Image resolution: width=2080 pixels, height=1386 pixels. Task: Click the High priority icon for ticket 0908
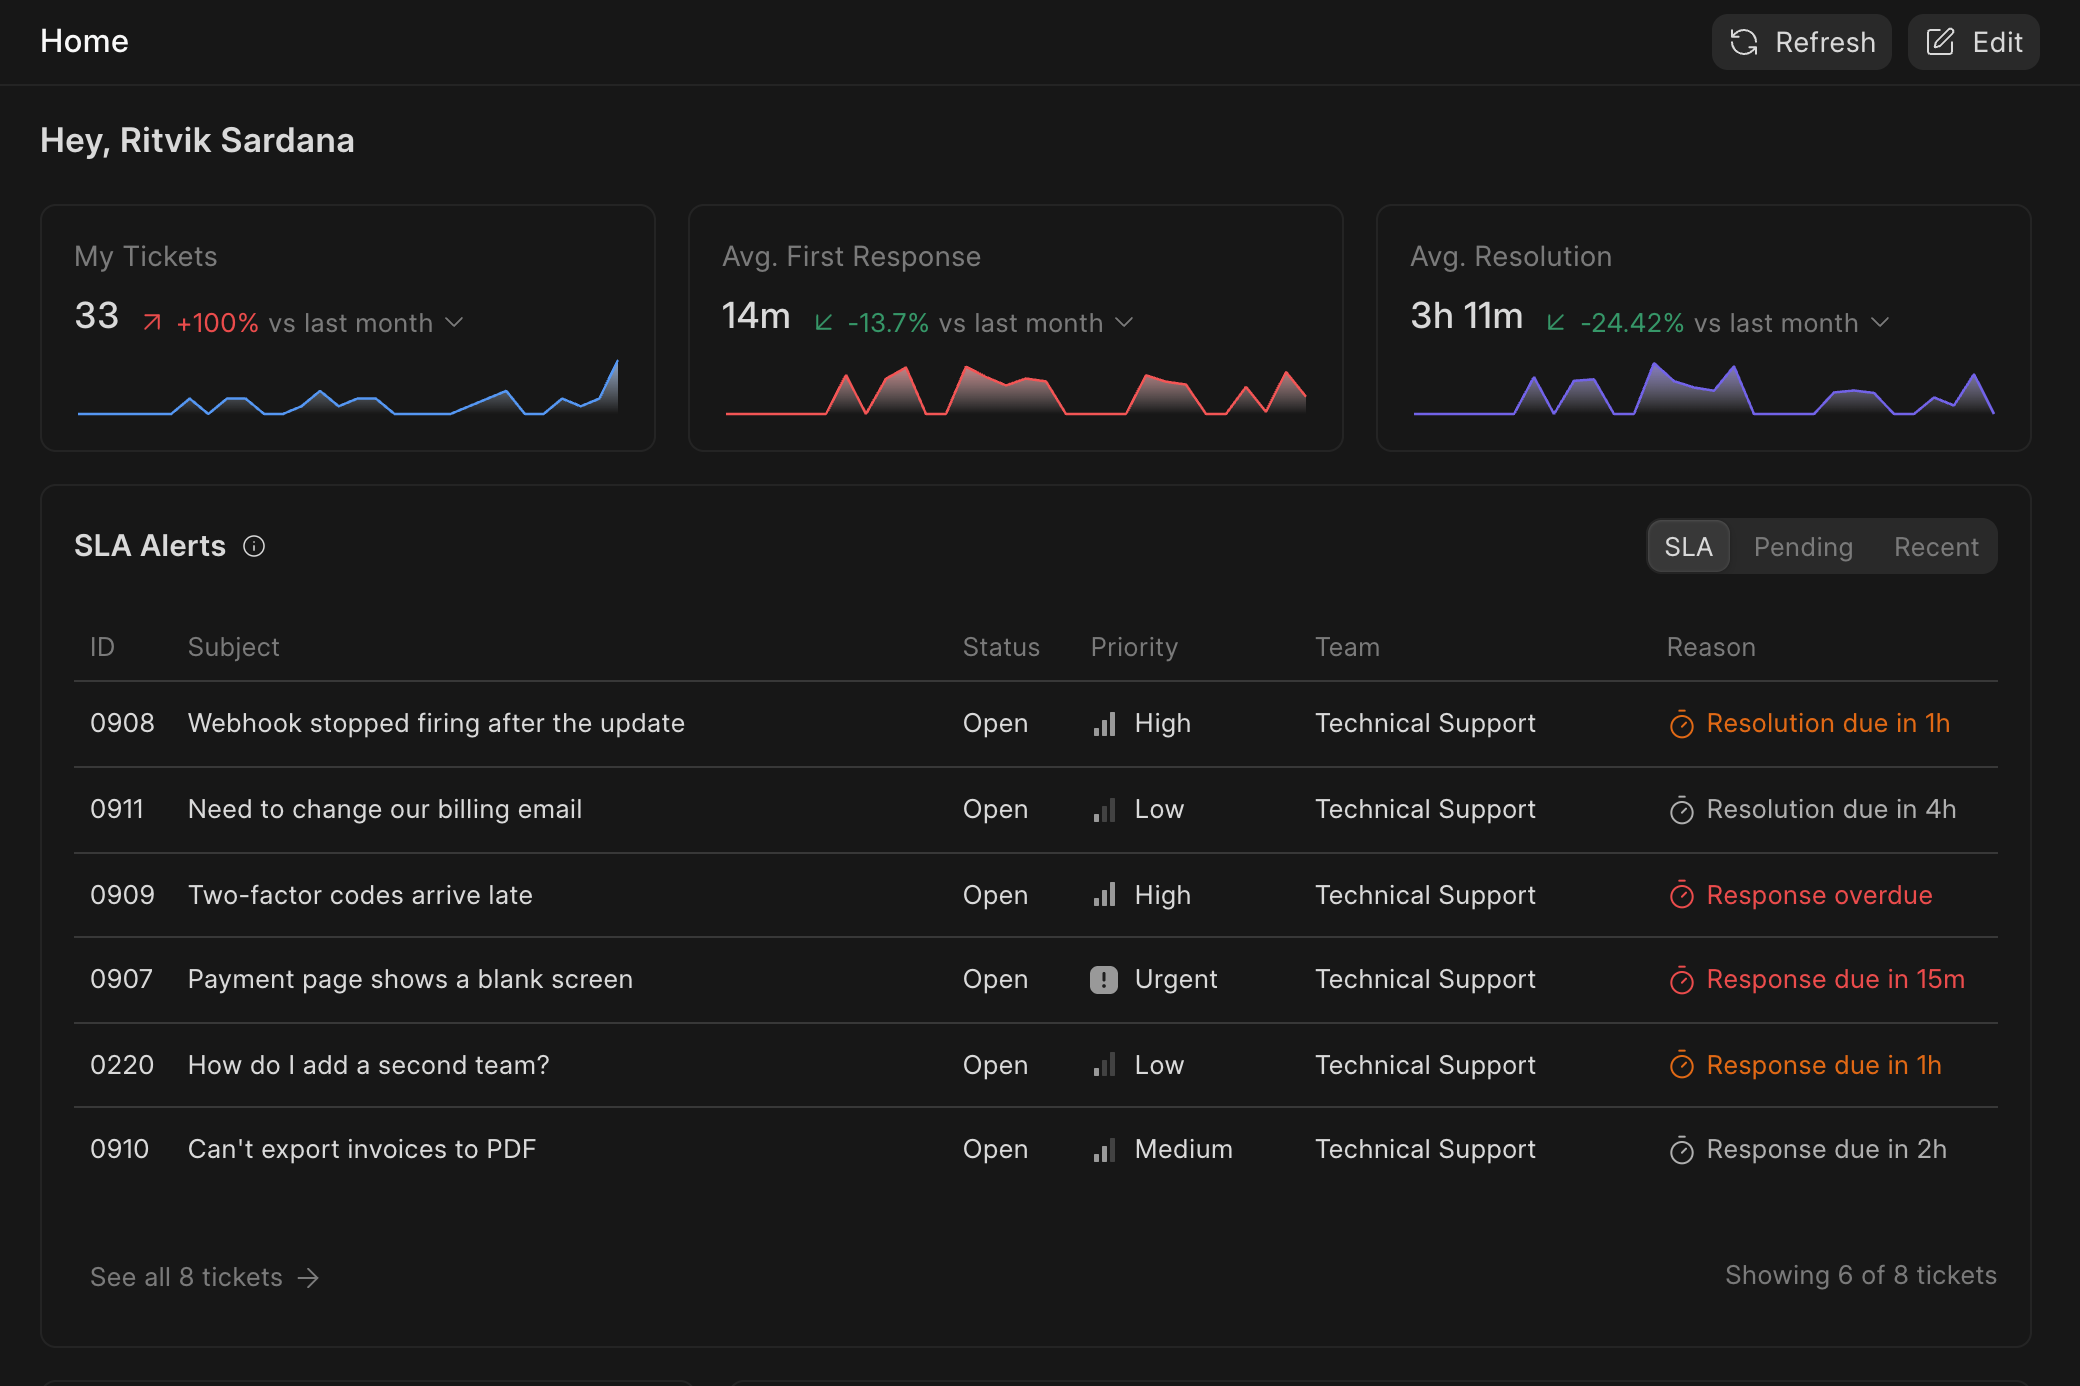pyautogui.click(x=1104, y=724)
